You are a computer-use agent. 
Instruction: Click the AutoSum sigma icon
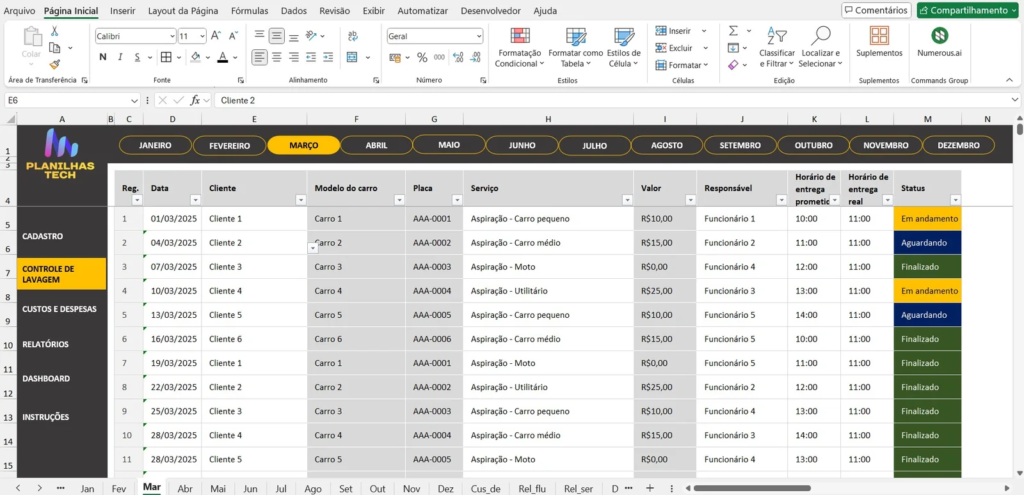tap(733, 31)
